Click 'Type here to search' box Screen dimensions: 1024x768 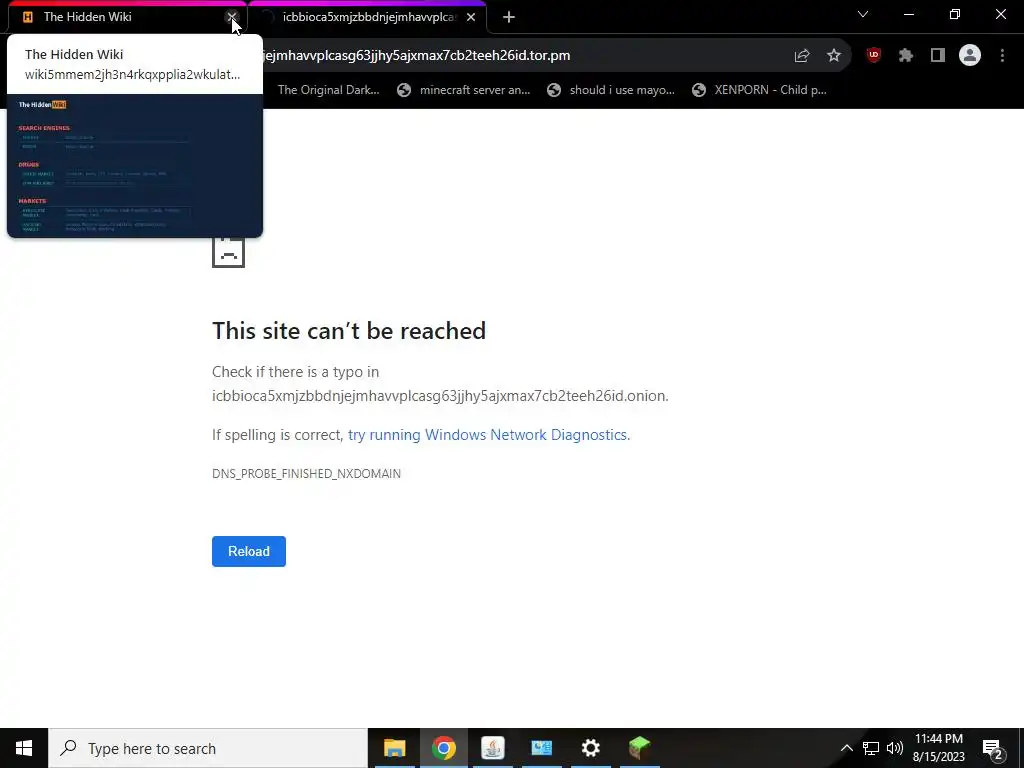208,748
